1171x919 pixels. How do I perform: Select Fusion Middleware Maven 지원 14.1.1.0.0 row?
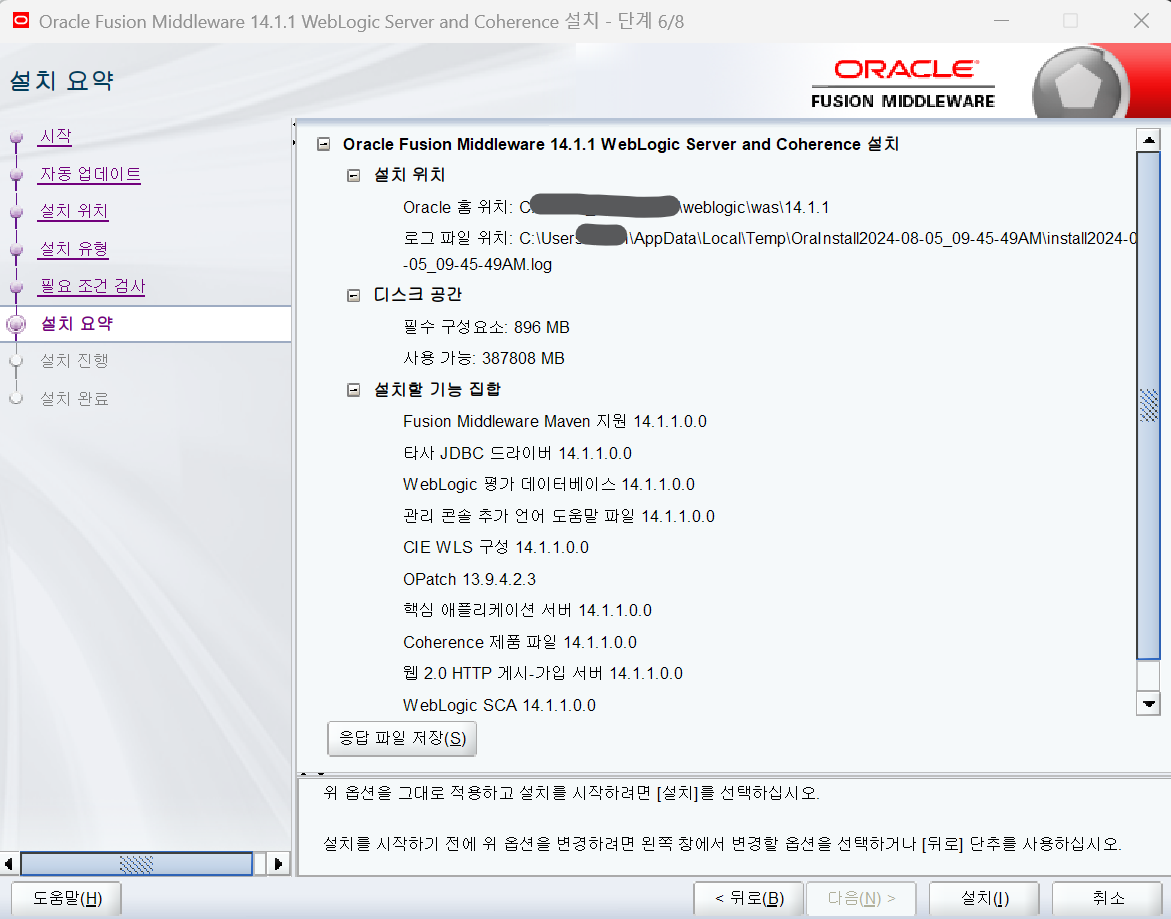(555, 422)
